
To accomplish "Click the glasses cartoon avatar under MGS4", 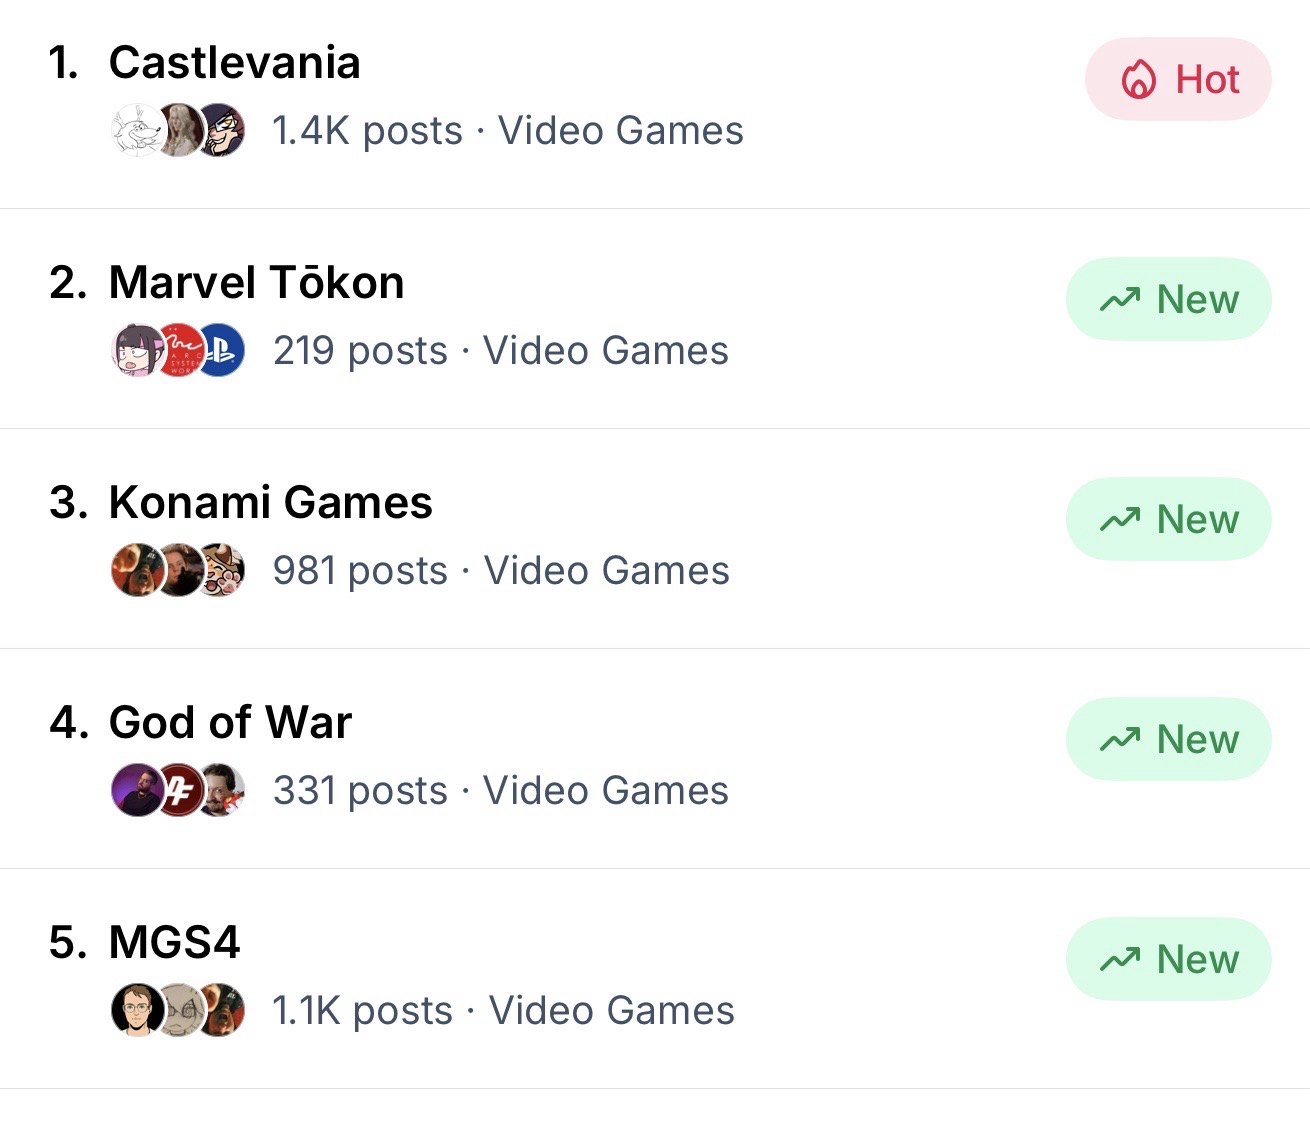I will (x=135, y=1011).
